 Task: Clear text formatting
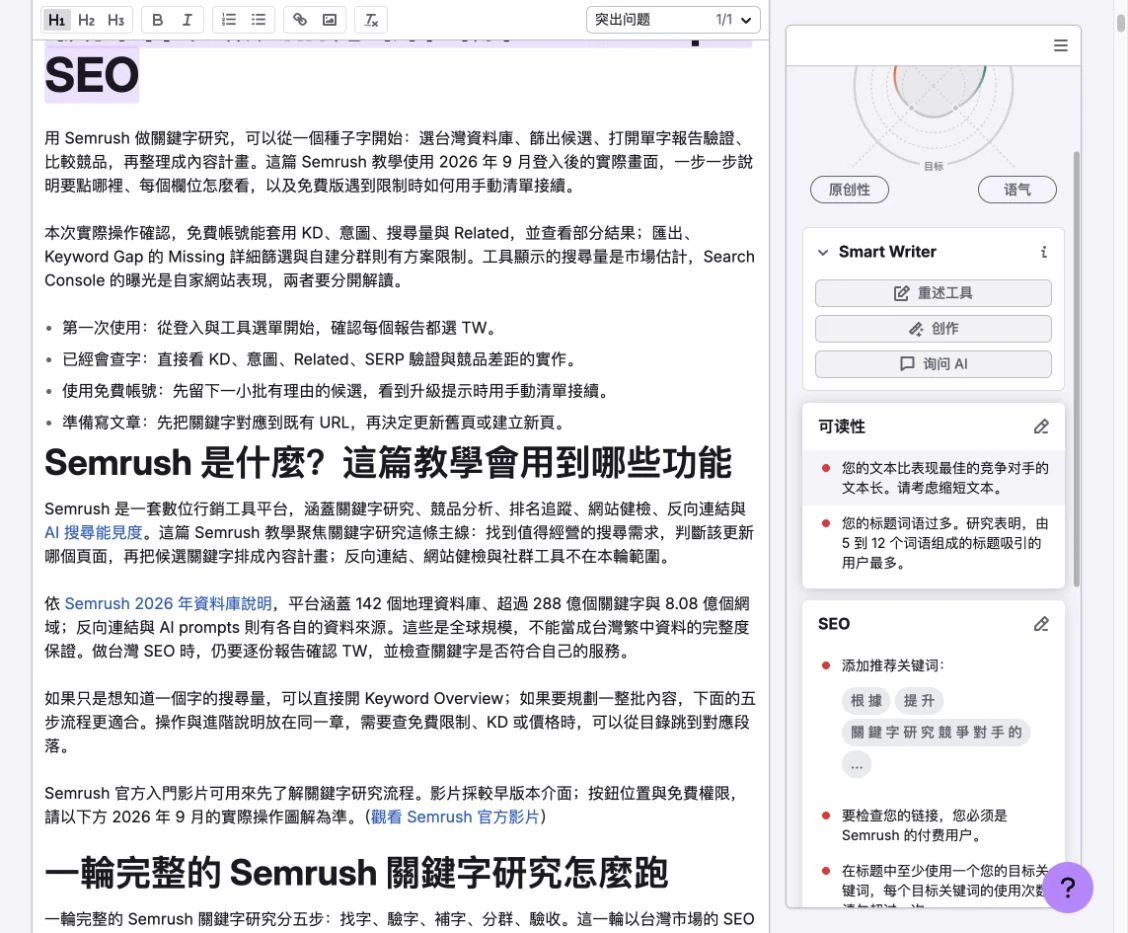[371, 20]
